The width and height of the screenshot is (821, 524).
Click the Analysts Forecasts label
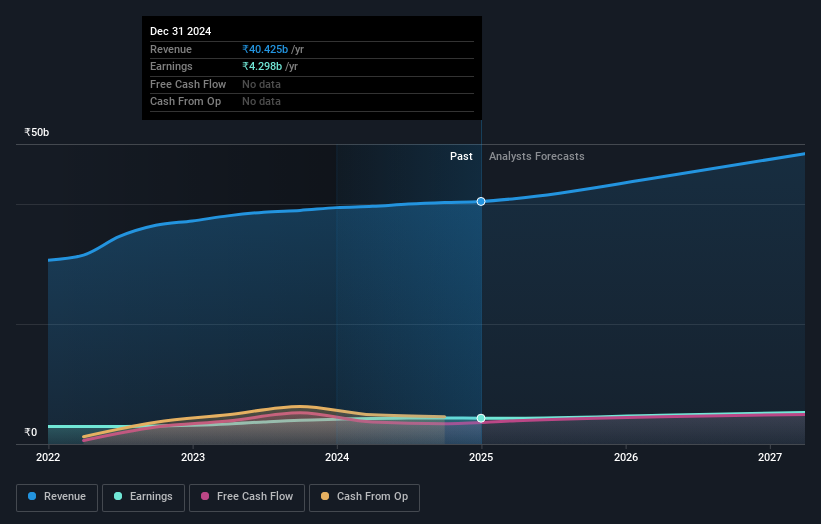537,156
